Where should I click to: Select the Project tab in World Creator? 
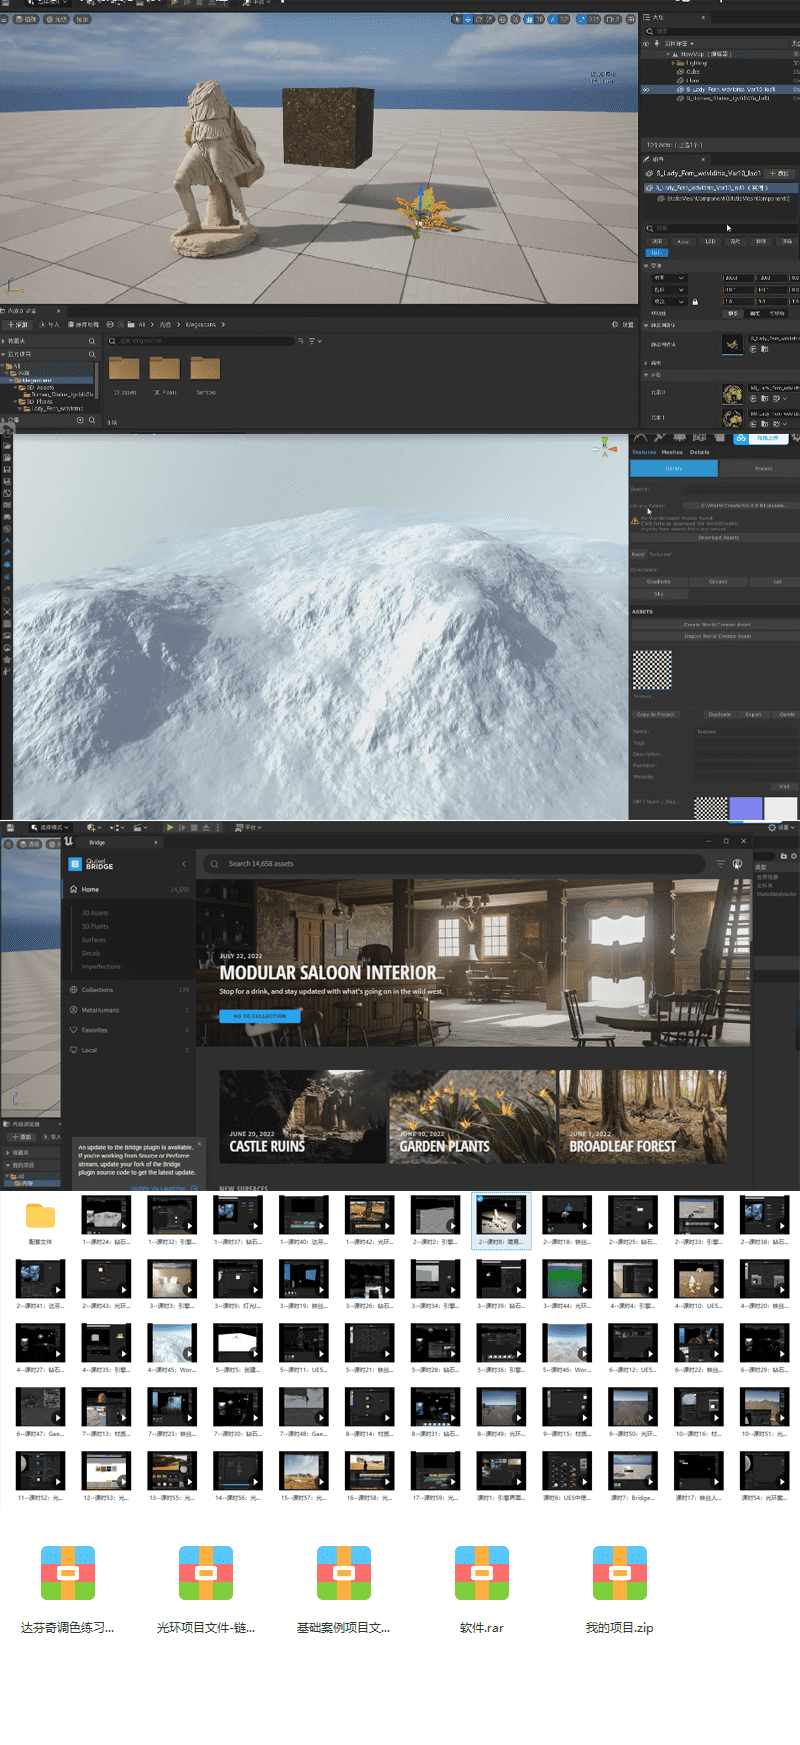(763, 468)
